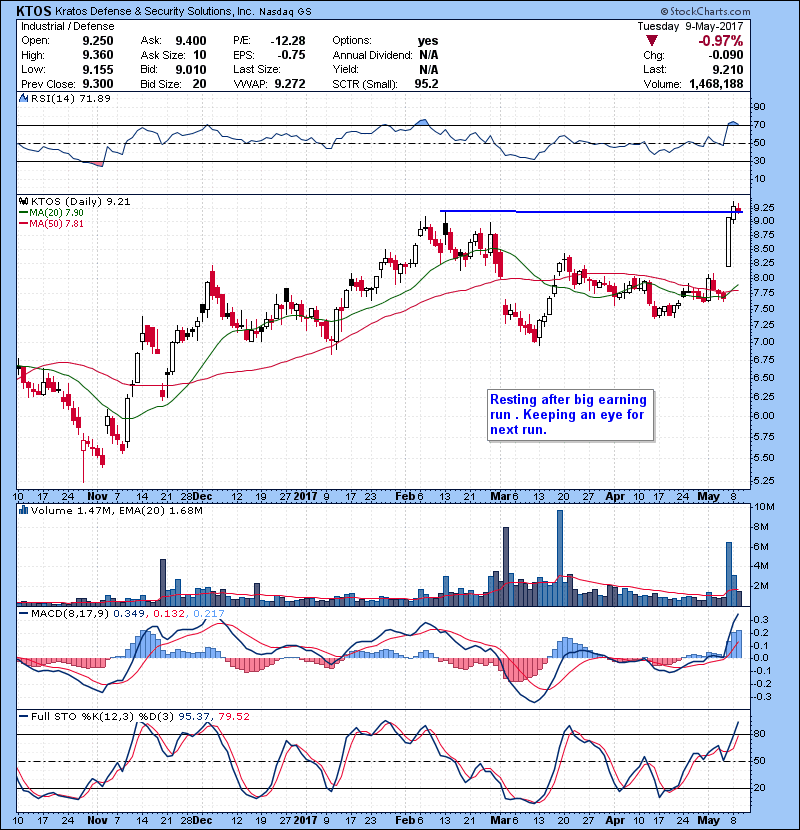Click the Bid value 9.010
Image resolution: width=800 pixels, height=830 pixels.
pos(191,69)
